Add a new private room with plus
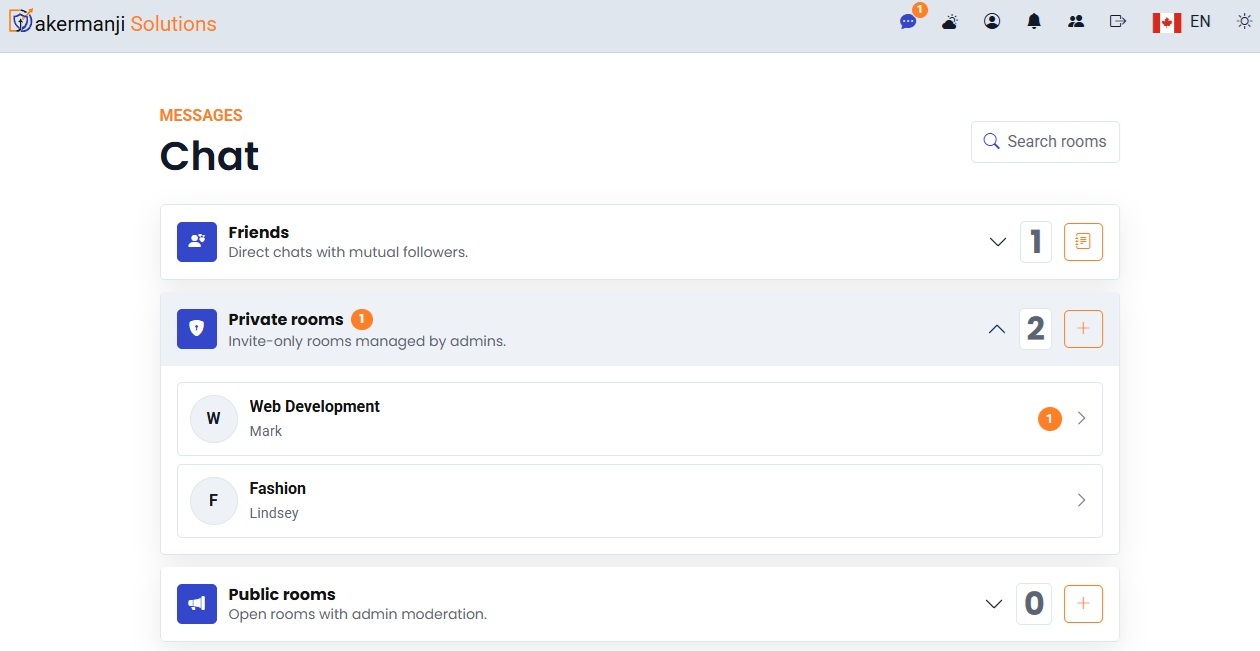 [x=1083, y=329]
